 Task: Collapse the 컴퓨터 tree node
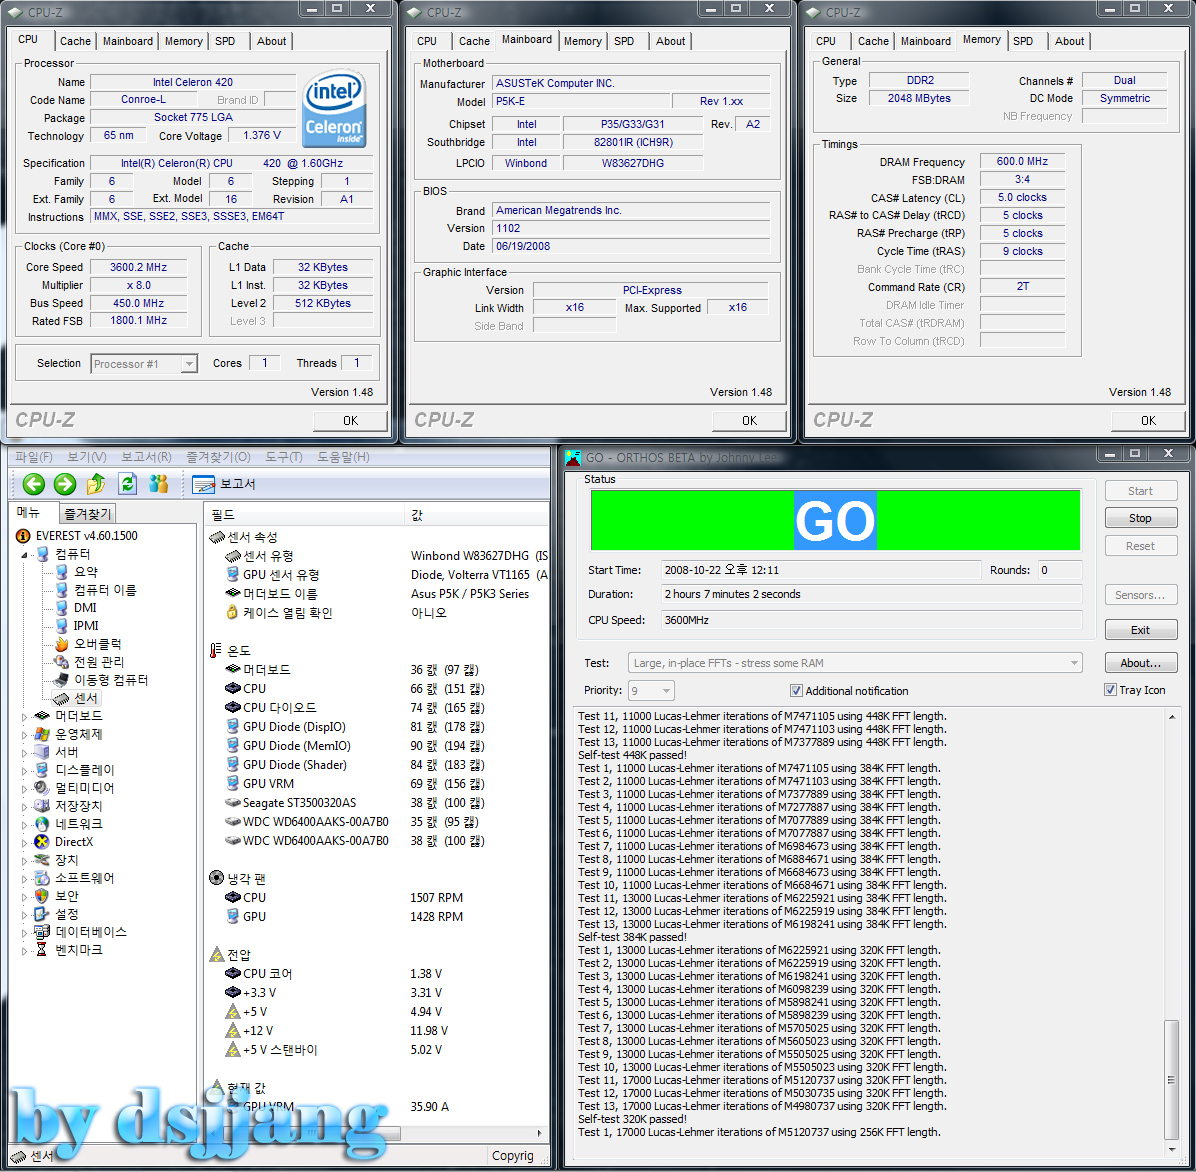tap(24, 554)
